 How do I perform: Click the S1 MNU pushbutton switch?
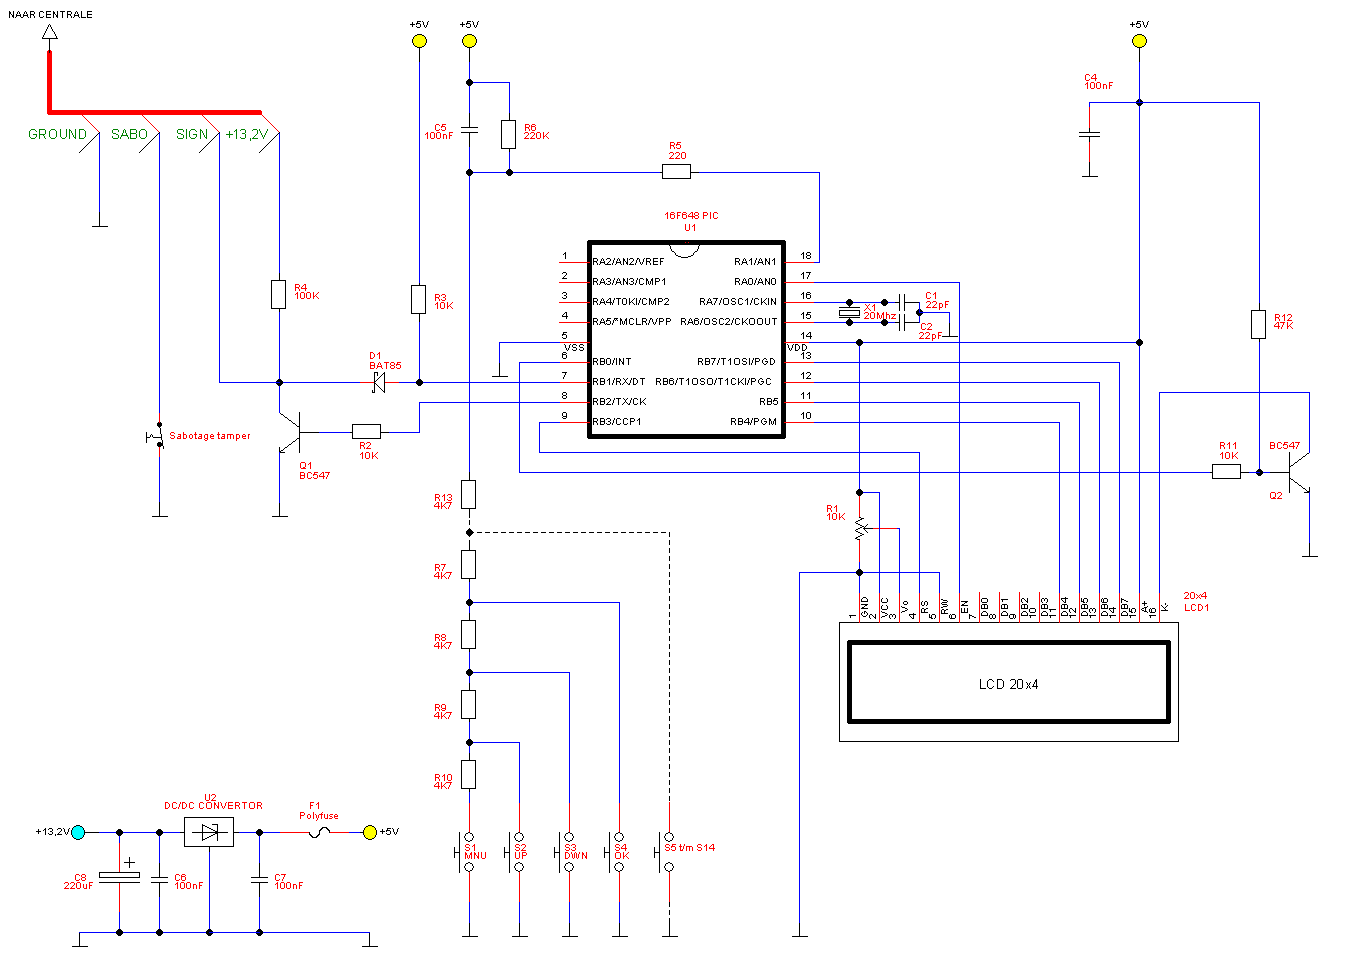468,851
